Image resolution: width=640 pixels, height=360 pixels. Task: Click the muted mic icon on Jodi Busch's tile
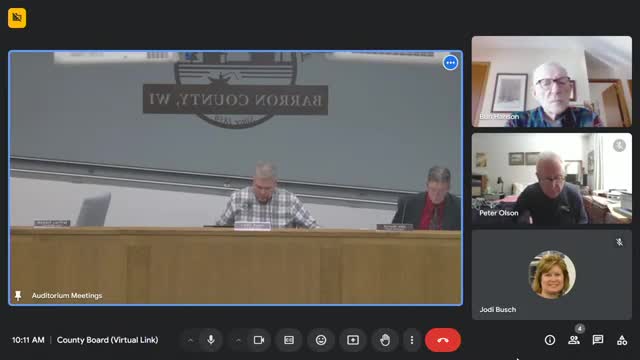[x=619, y=242]
